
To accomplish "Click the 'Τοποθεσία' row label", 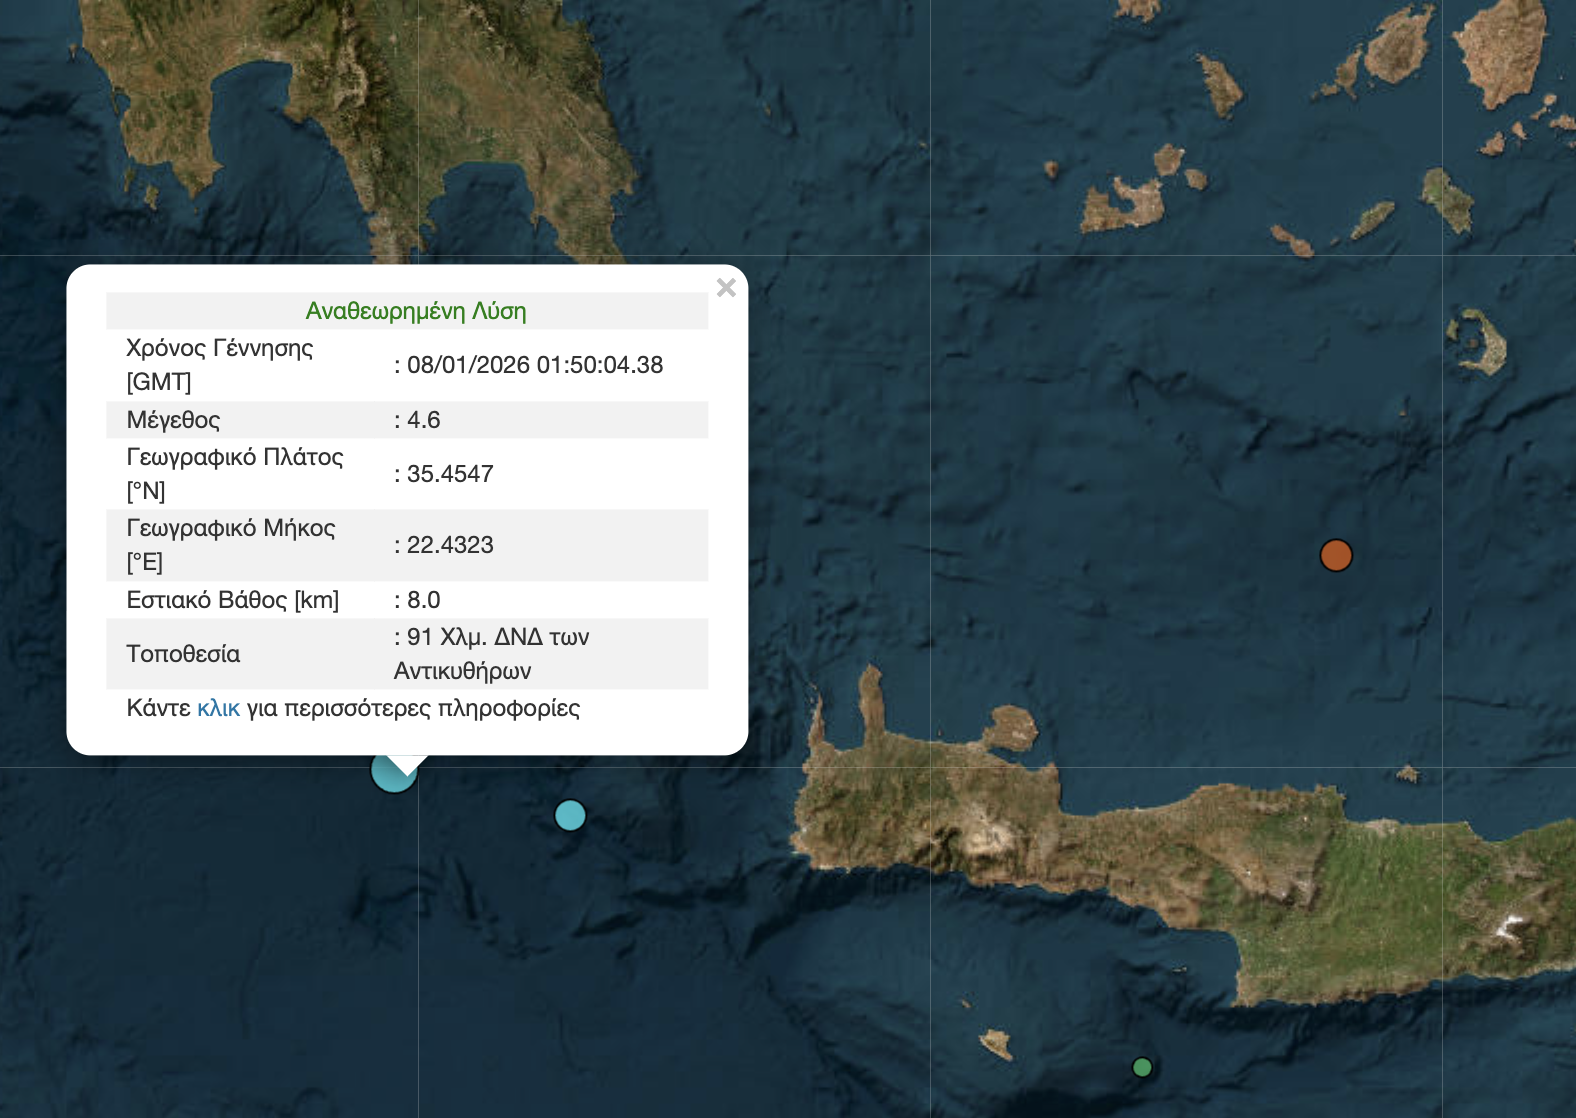I will [x=183, y=654].
